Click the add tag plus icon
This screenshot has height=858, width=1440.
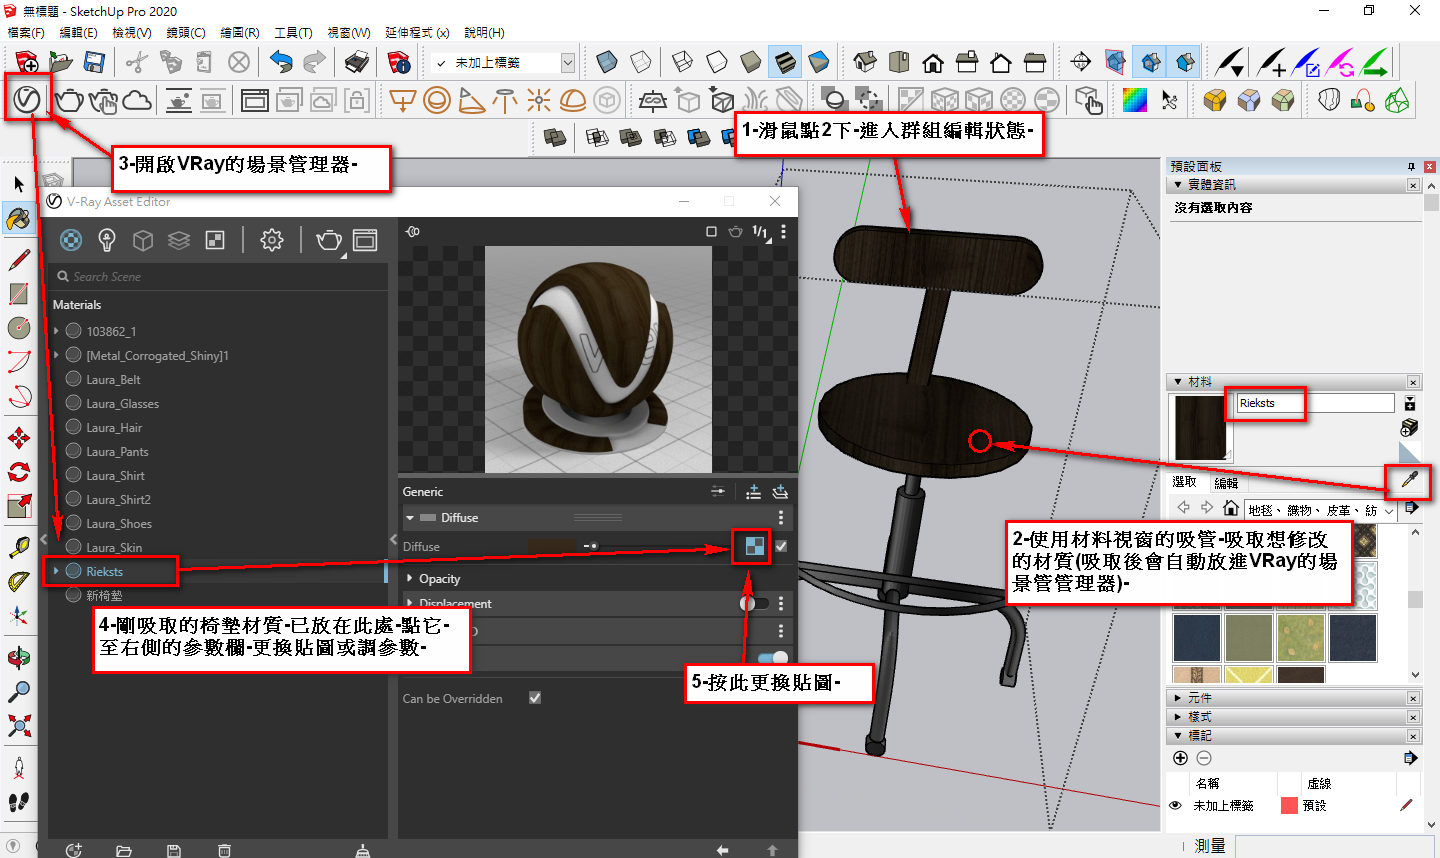[1180, 758]
